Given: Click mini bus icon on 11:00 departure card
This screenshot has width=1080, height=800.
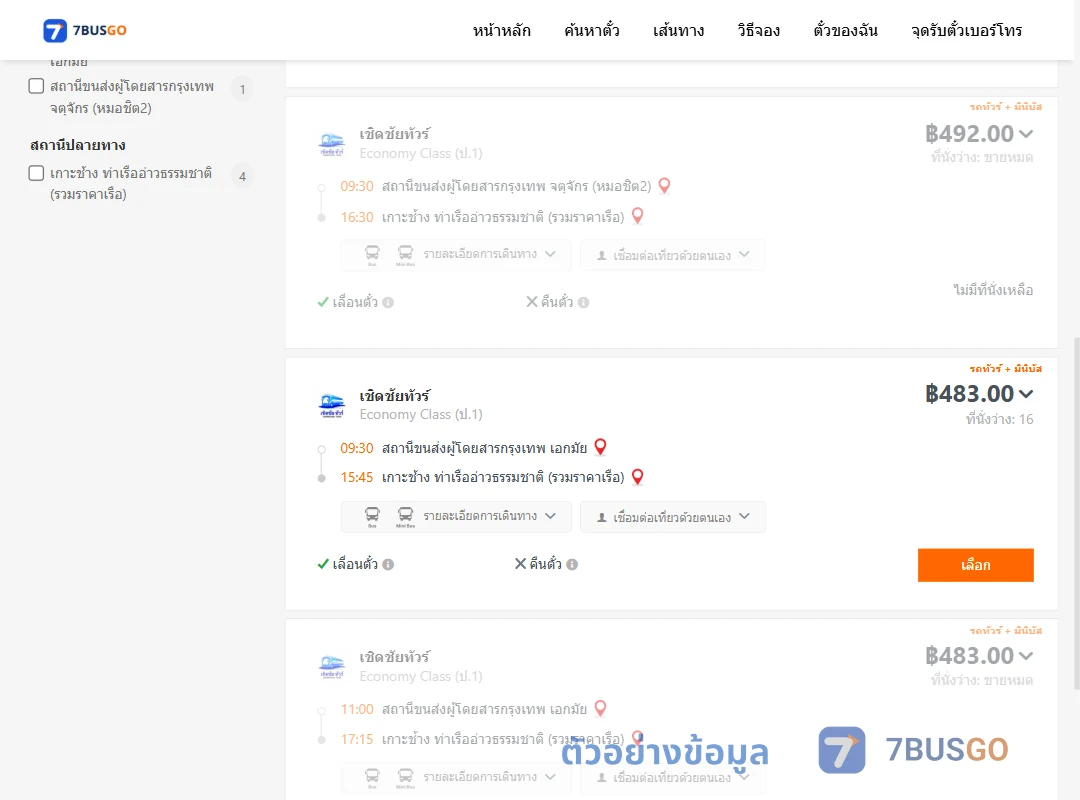Looking at the screenshot, I should point(406,778).
